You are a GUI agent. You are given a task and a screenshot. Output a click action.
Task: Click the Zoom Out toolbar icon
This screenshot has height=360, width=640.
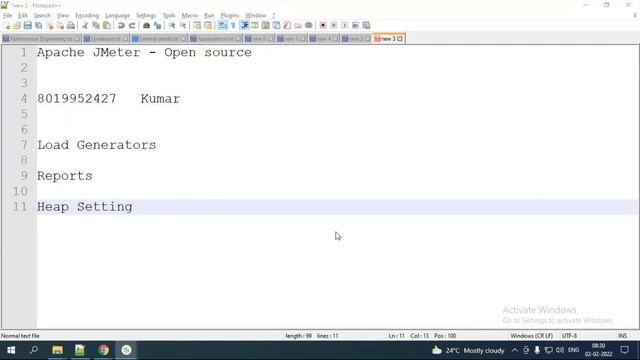[183, 26]
